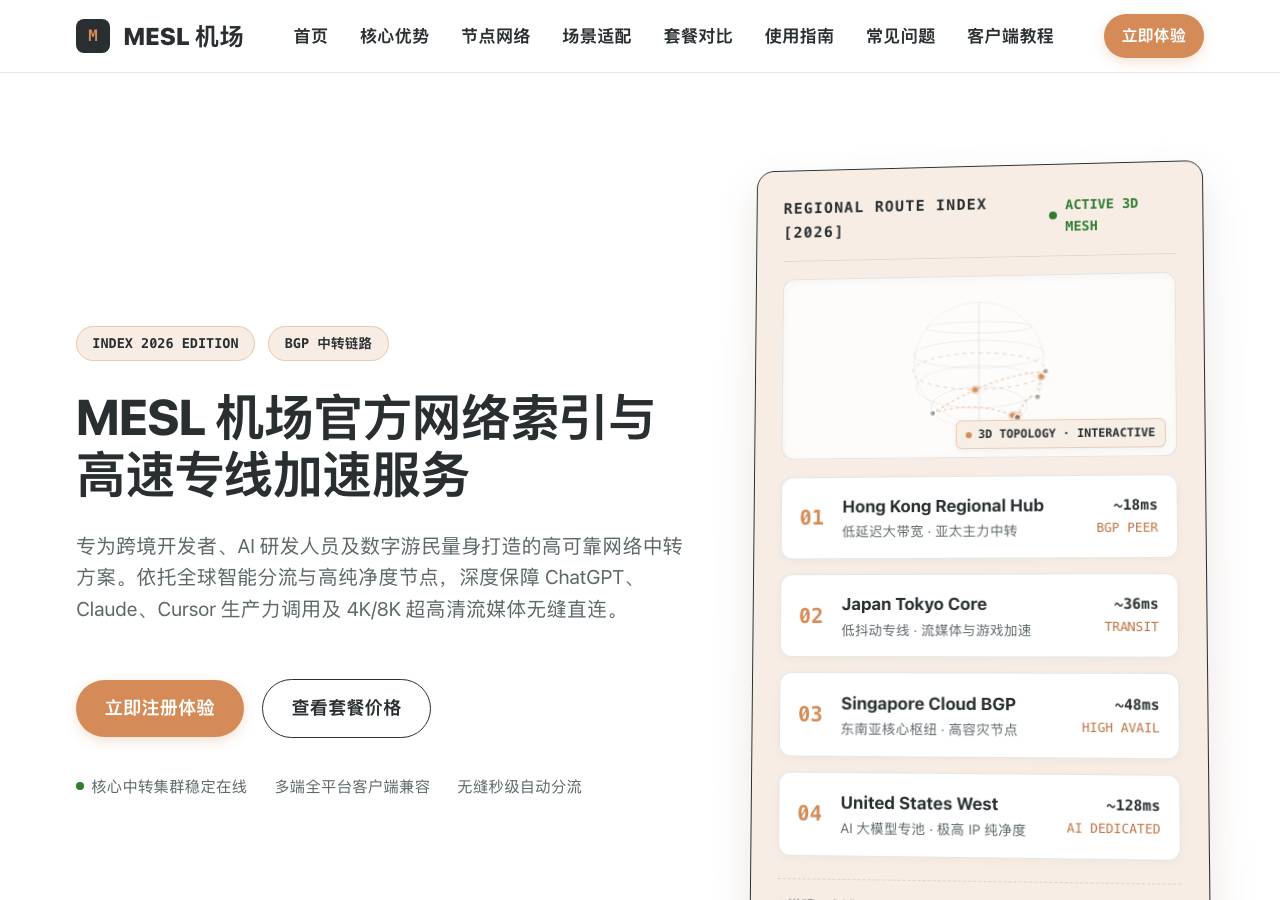Click the 立即注册体验 button
Viewport: 1280px width, 900px height.
tap(160, 708)
